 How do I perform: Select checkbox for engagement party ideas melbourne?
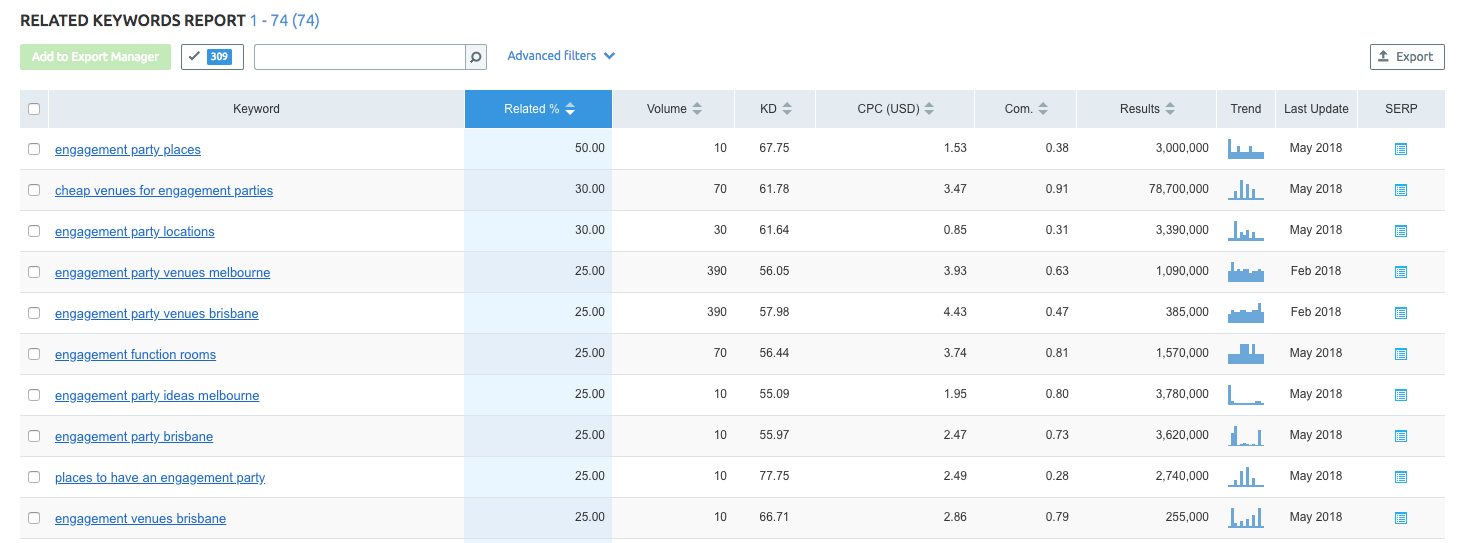[x=34, y=395]
